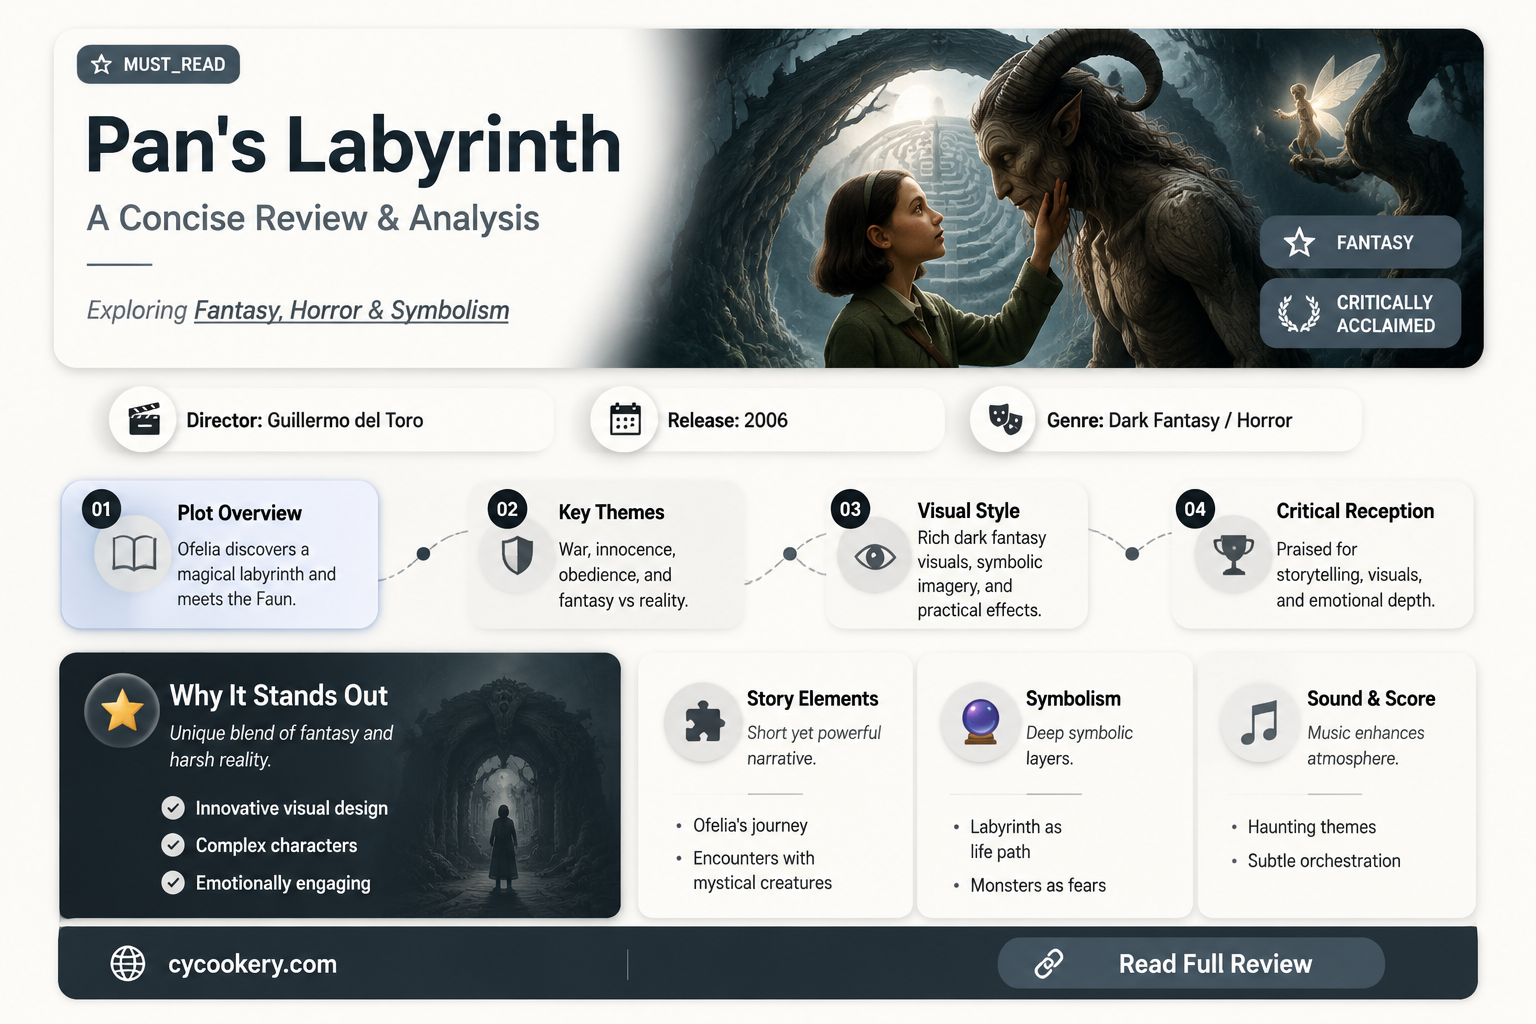Click the 'Subtle orchestration' bullet
Screen dimensions: 1536x1024
pos(1324,861)
